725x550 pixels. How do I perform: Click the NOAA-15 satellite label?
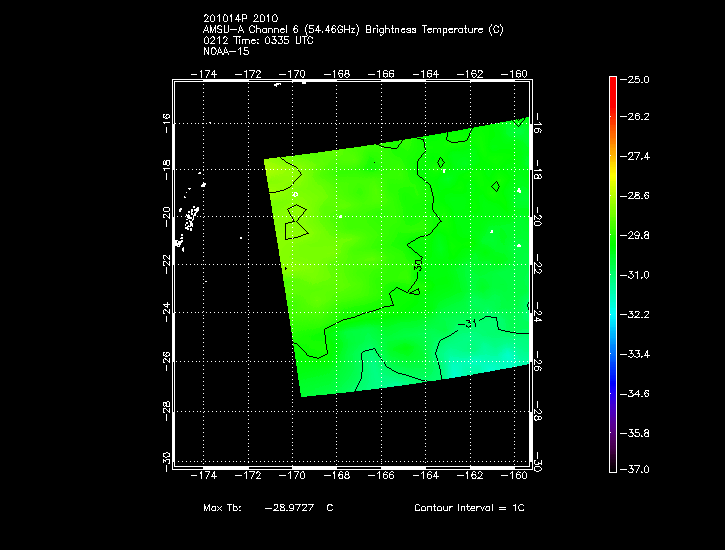(x=225, y=51)
